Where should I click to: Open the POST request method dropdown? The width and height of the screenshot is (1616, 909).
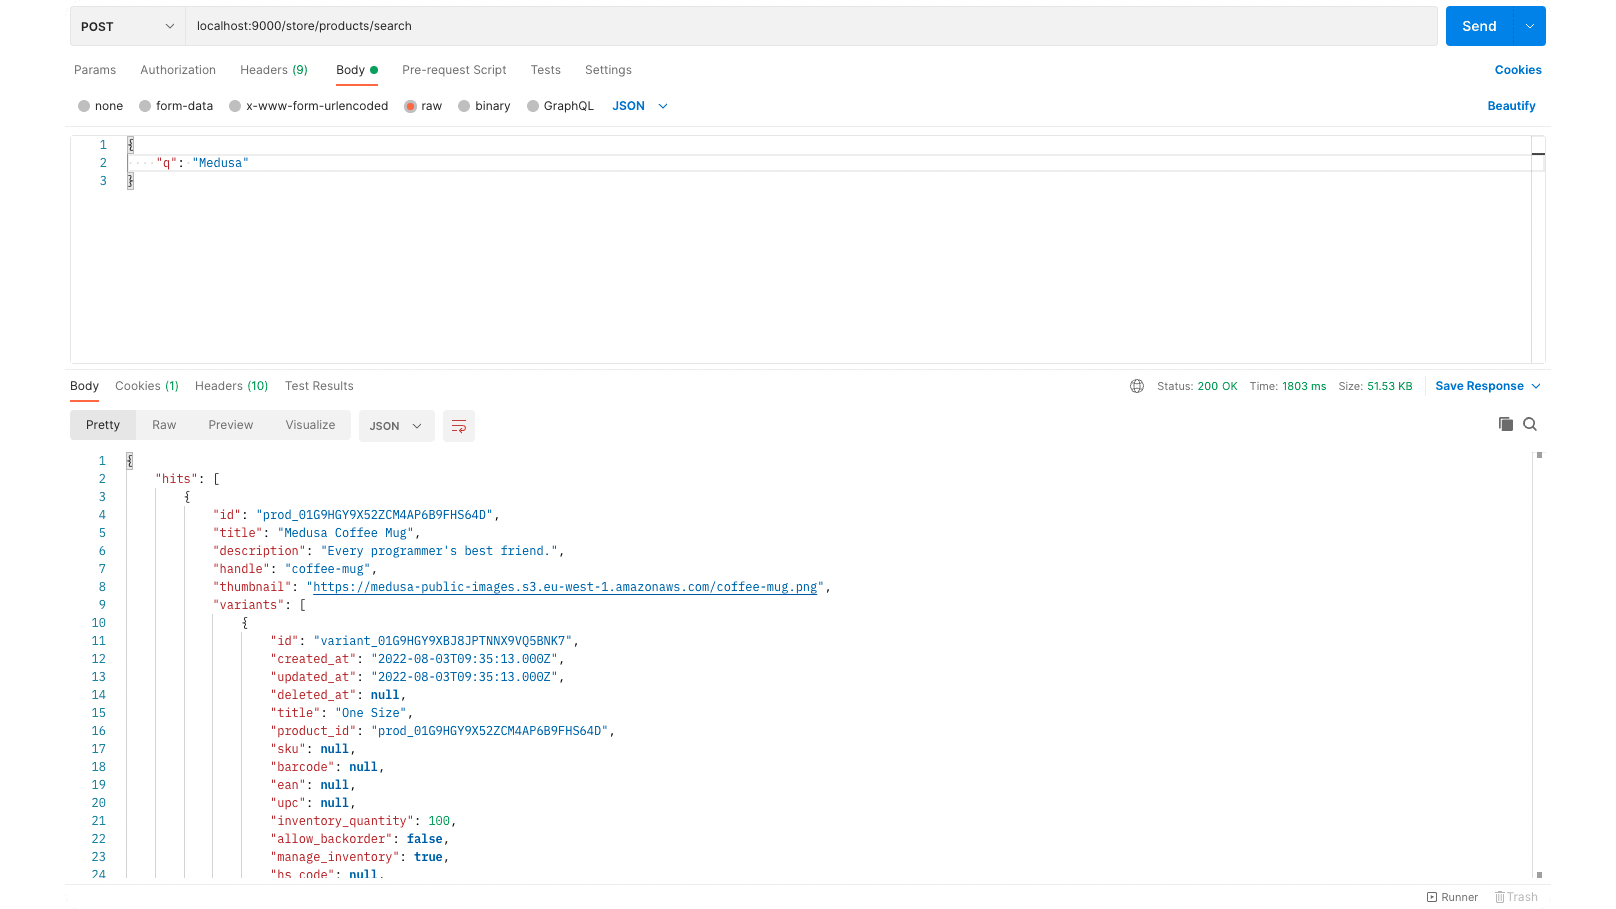coord(126,26)
